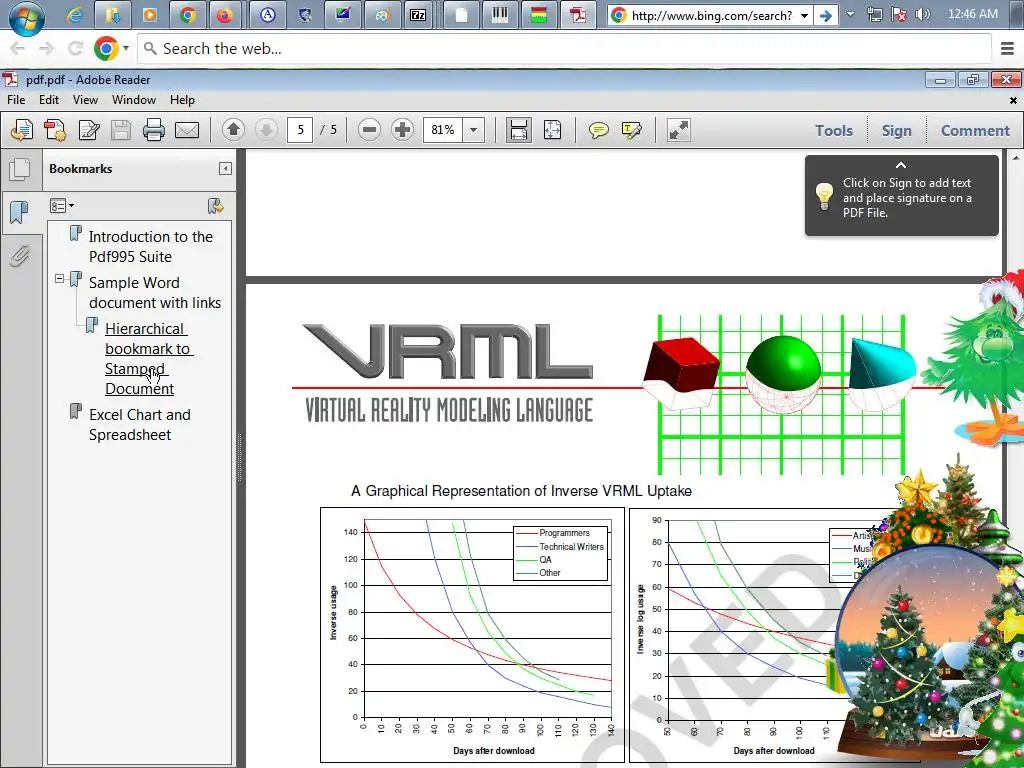This screenshot has height=768, width=1024.
Task: Open the piano keyboard app in taskbar
Action: point(500,15)
